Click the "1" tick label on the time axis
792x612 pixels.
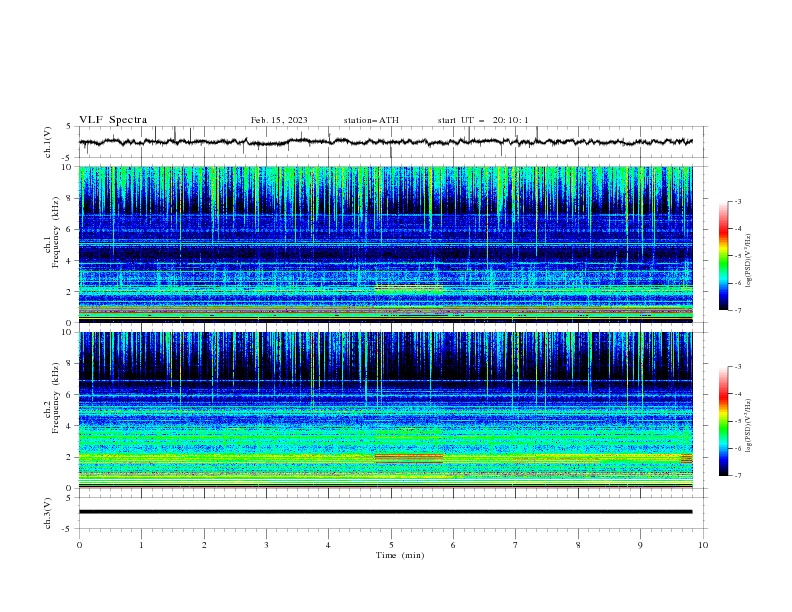(x=141, y=545)
